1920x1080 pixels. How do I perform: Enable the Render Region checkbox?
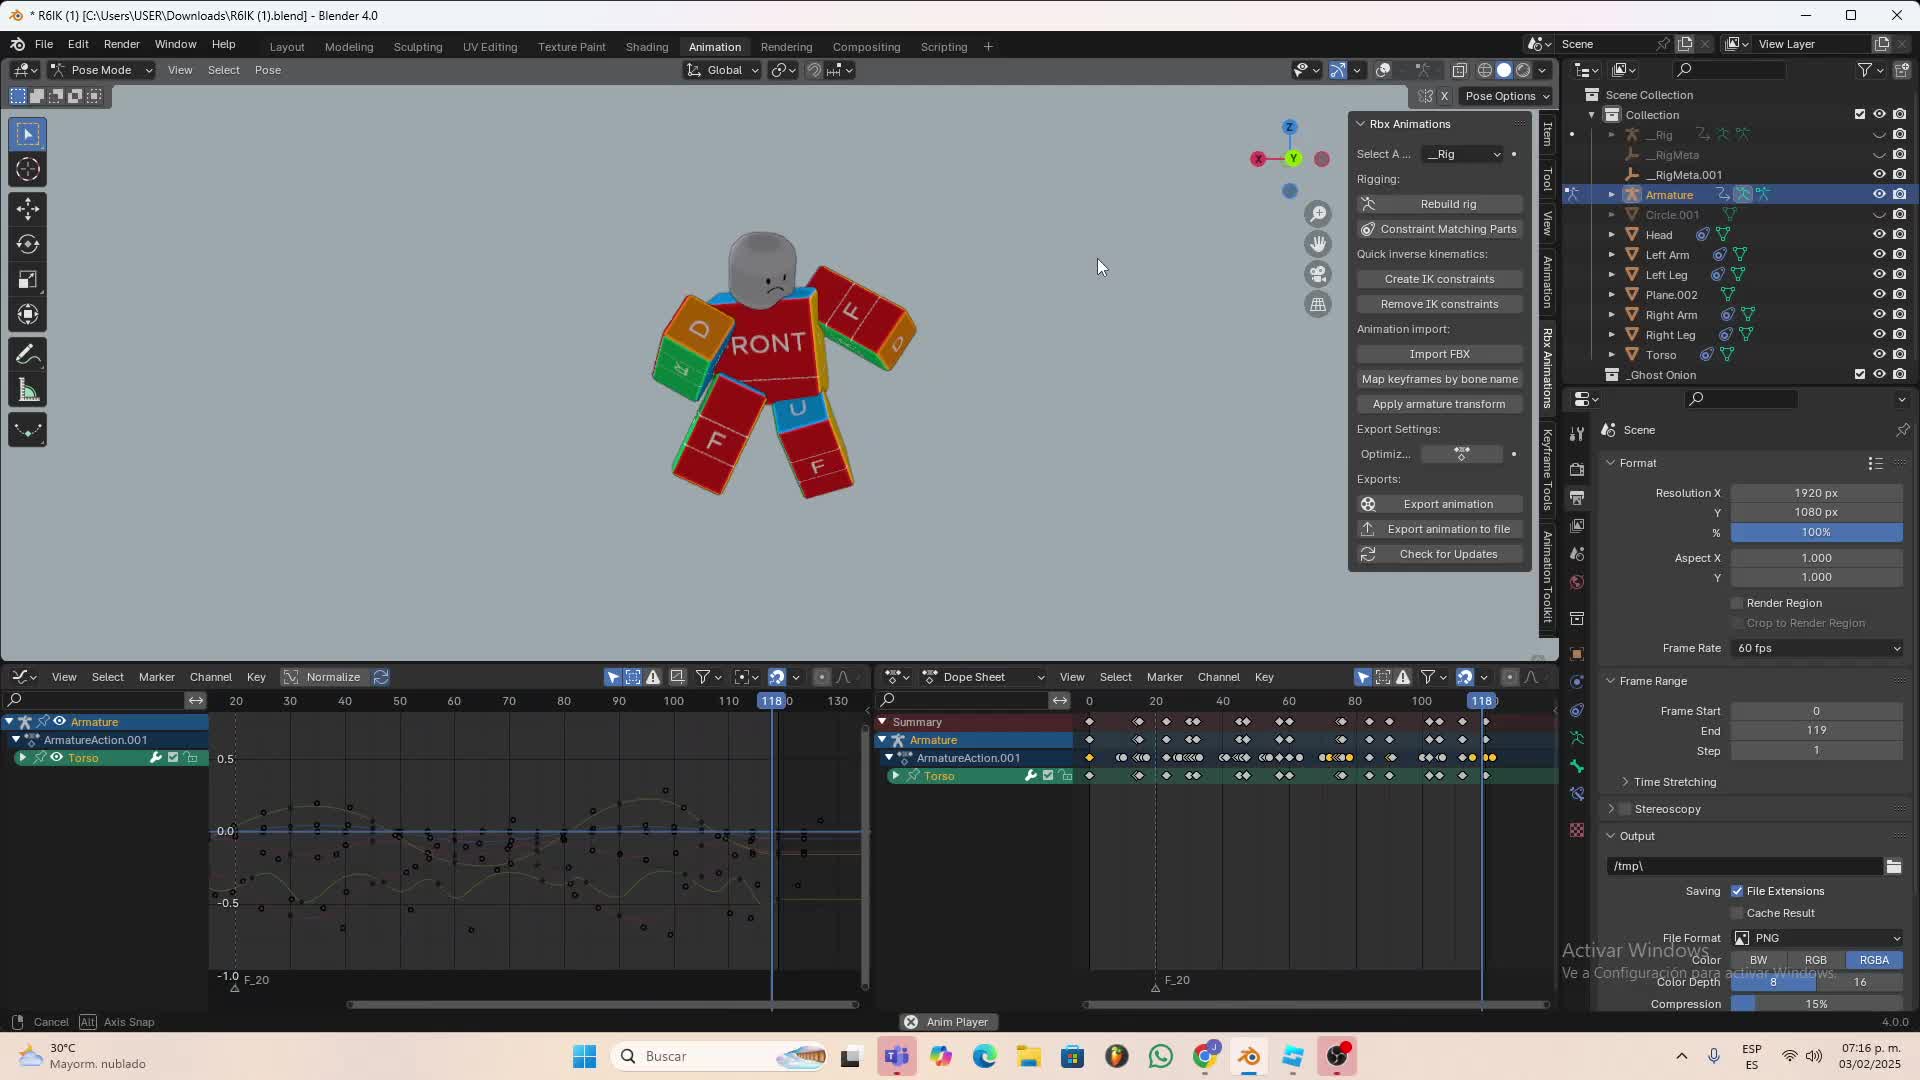pos(1737,603)
